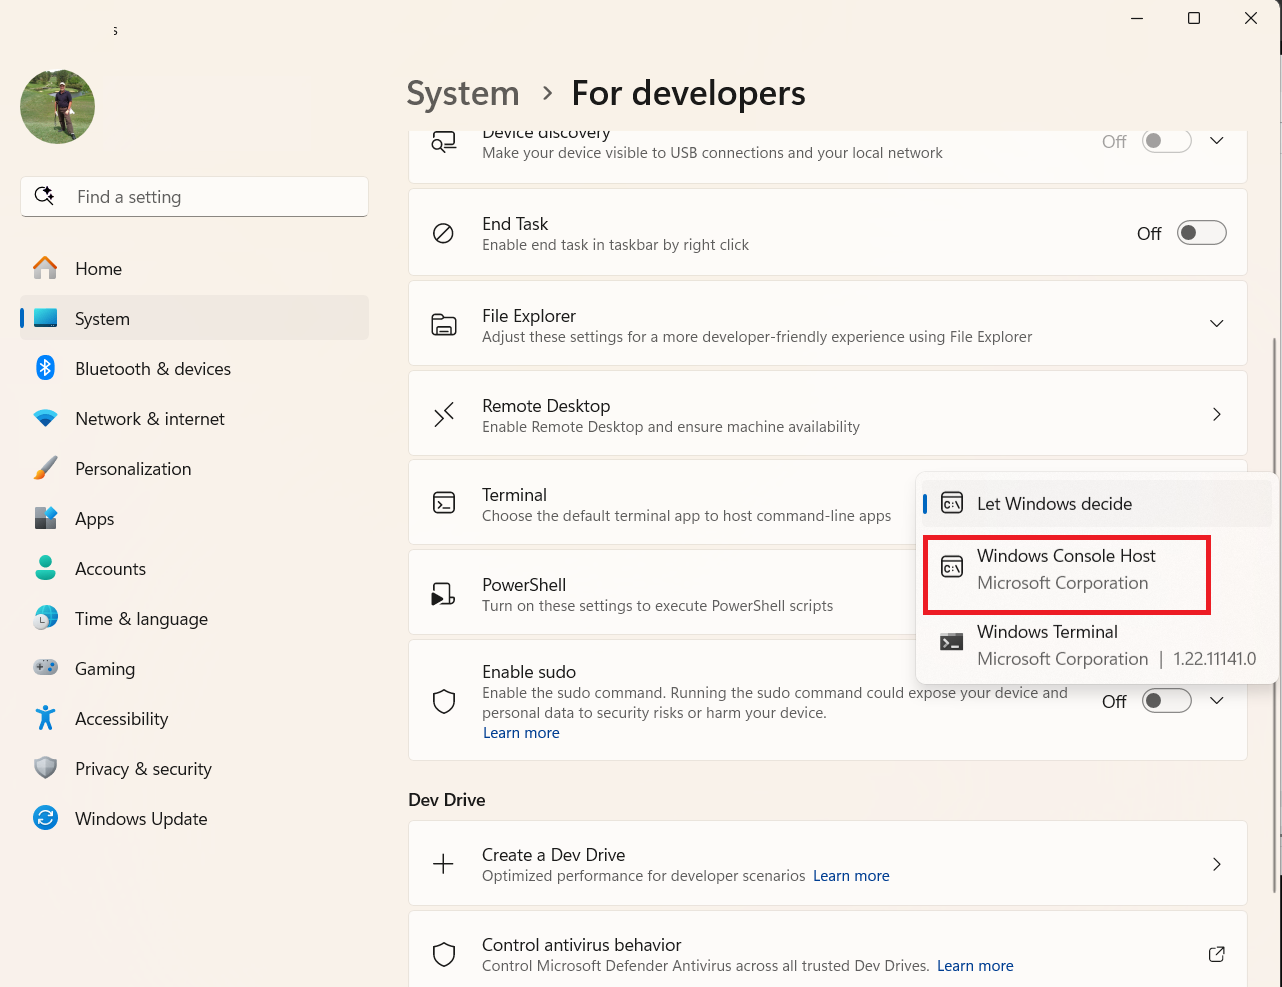Click the Gaming controller icon
The width and height of the screenshot is (1282, 987).
point(45,668)
